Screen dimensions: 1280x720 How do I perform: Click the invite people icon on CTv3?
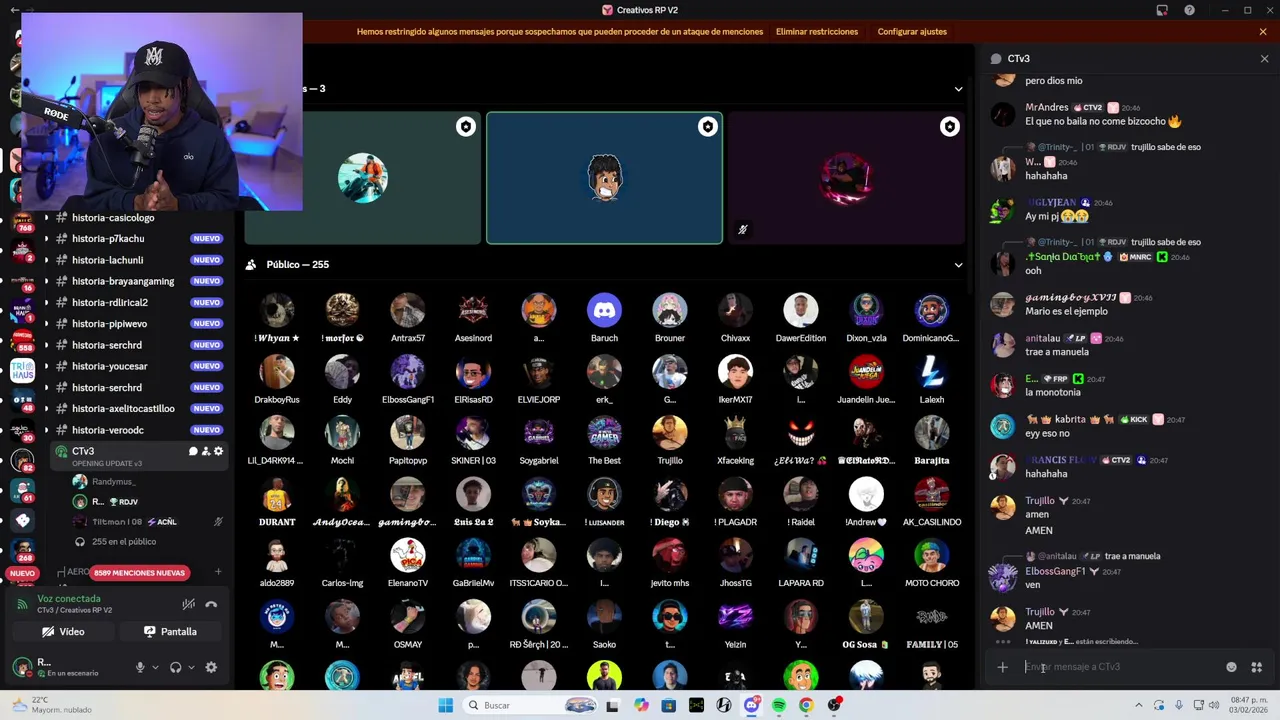point(206,451)
